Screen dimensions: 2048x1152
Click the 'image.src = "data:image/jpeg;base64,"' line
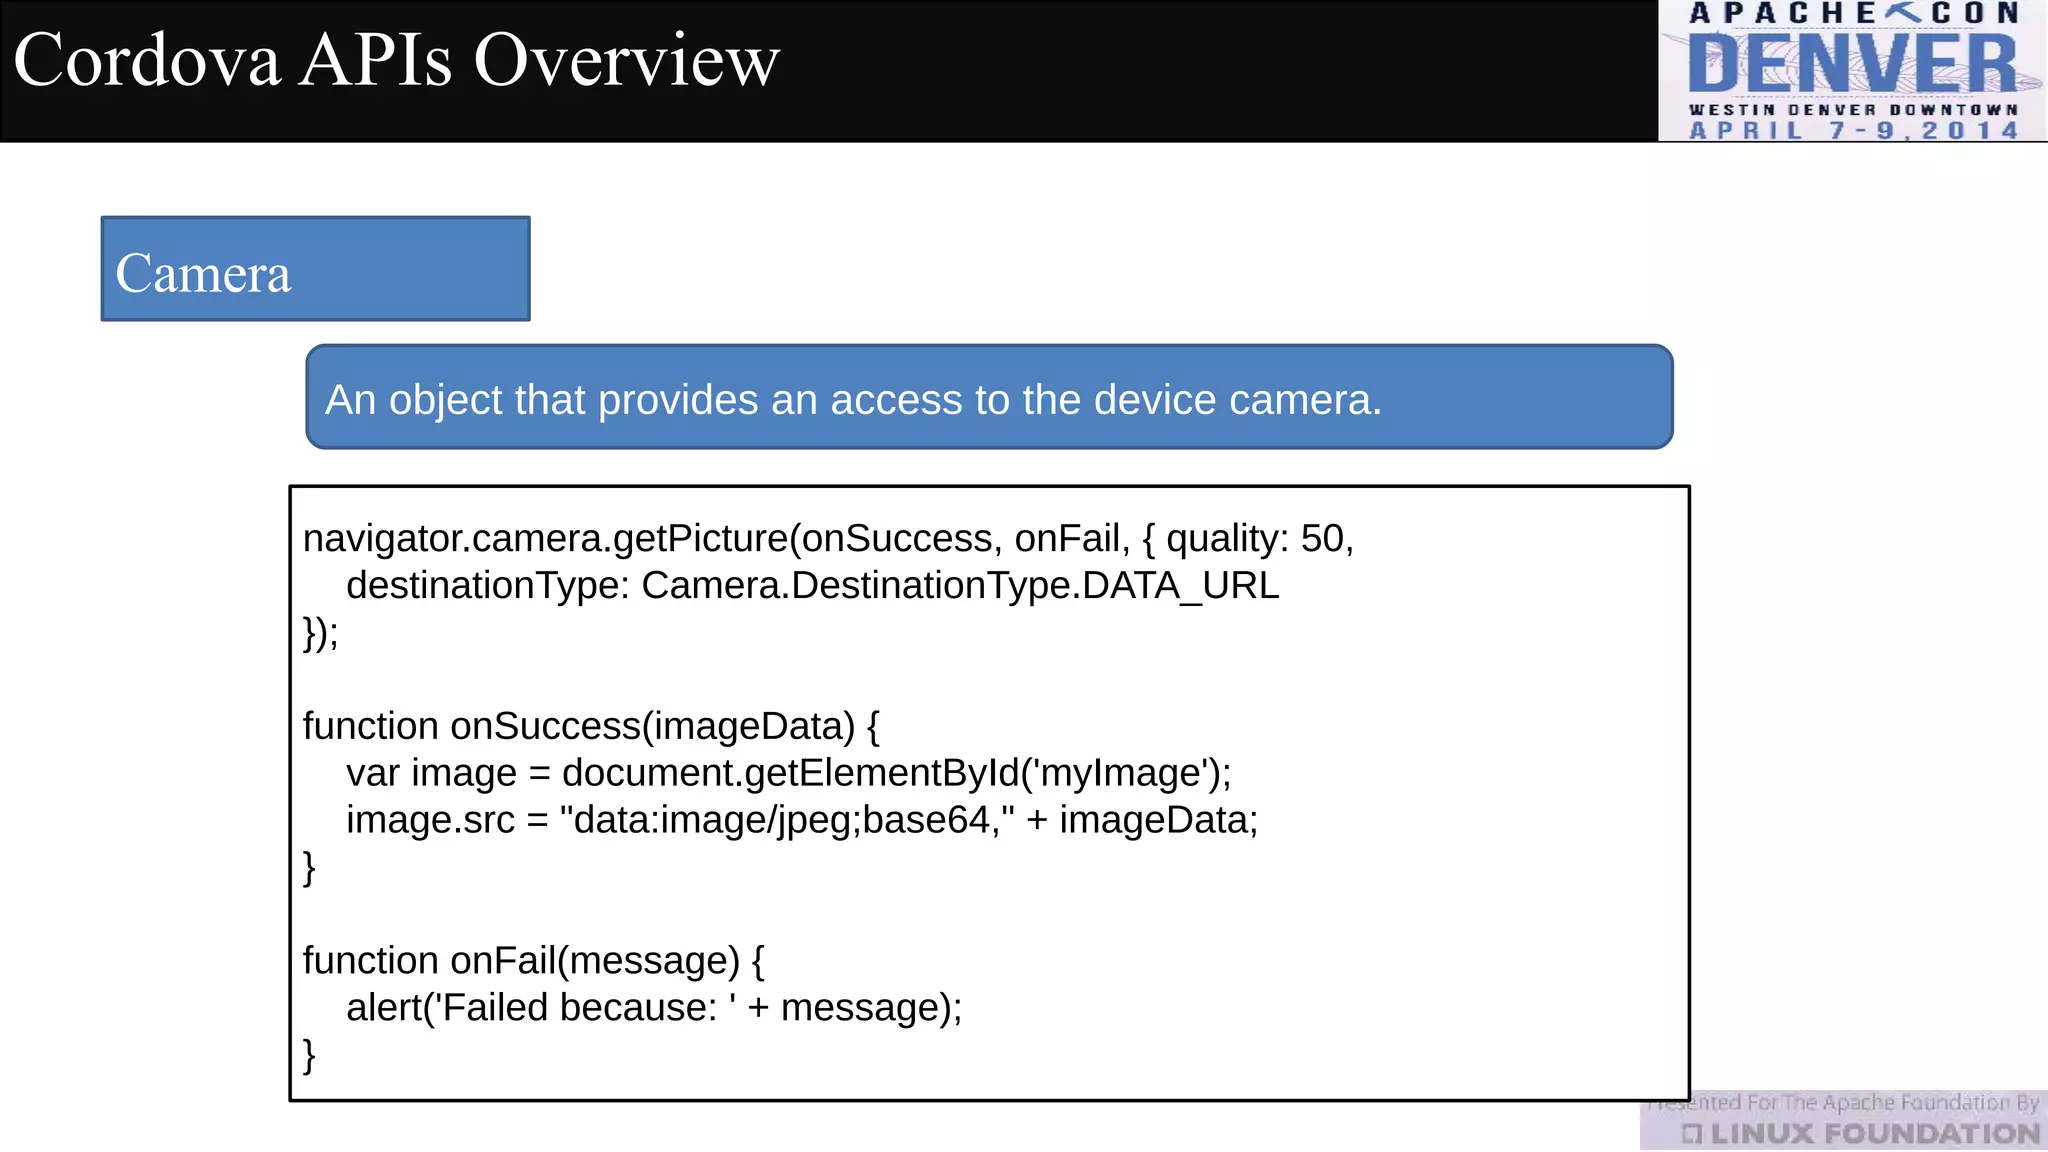pos(802,820)
